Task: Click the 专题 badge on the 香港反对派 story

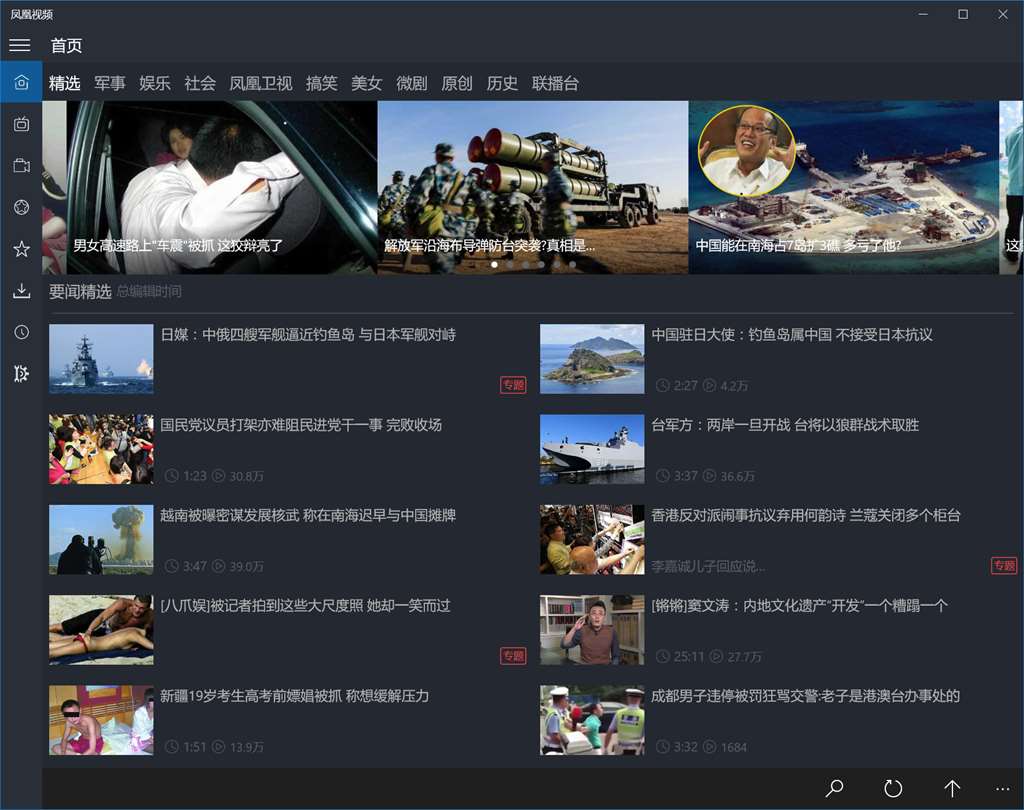Action: click(x=1004, y=565)
